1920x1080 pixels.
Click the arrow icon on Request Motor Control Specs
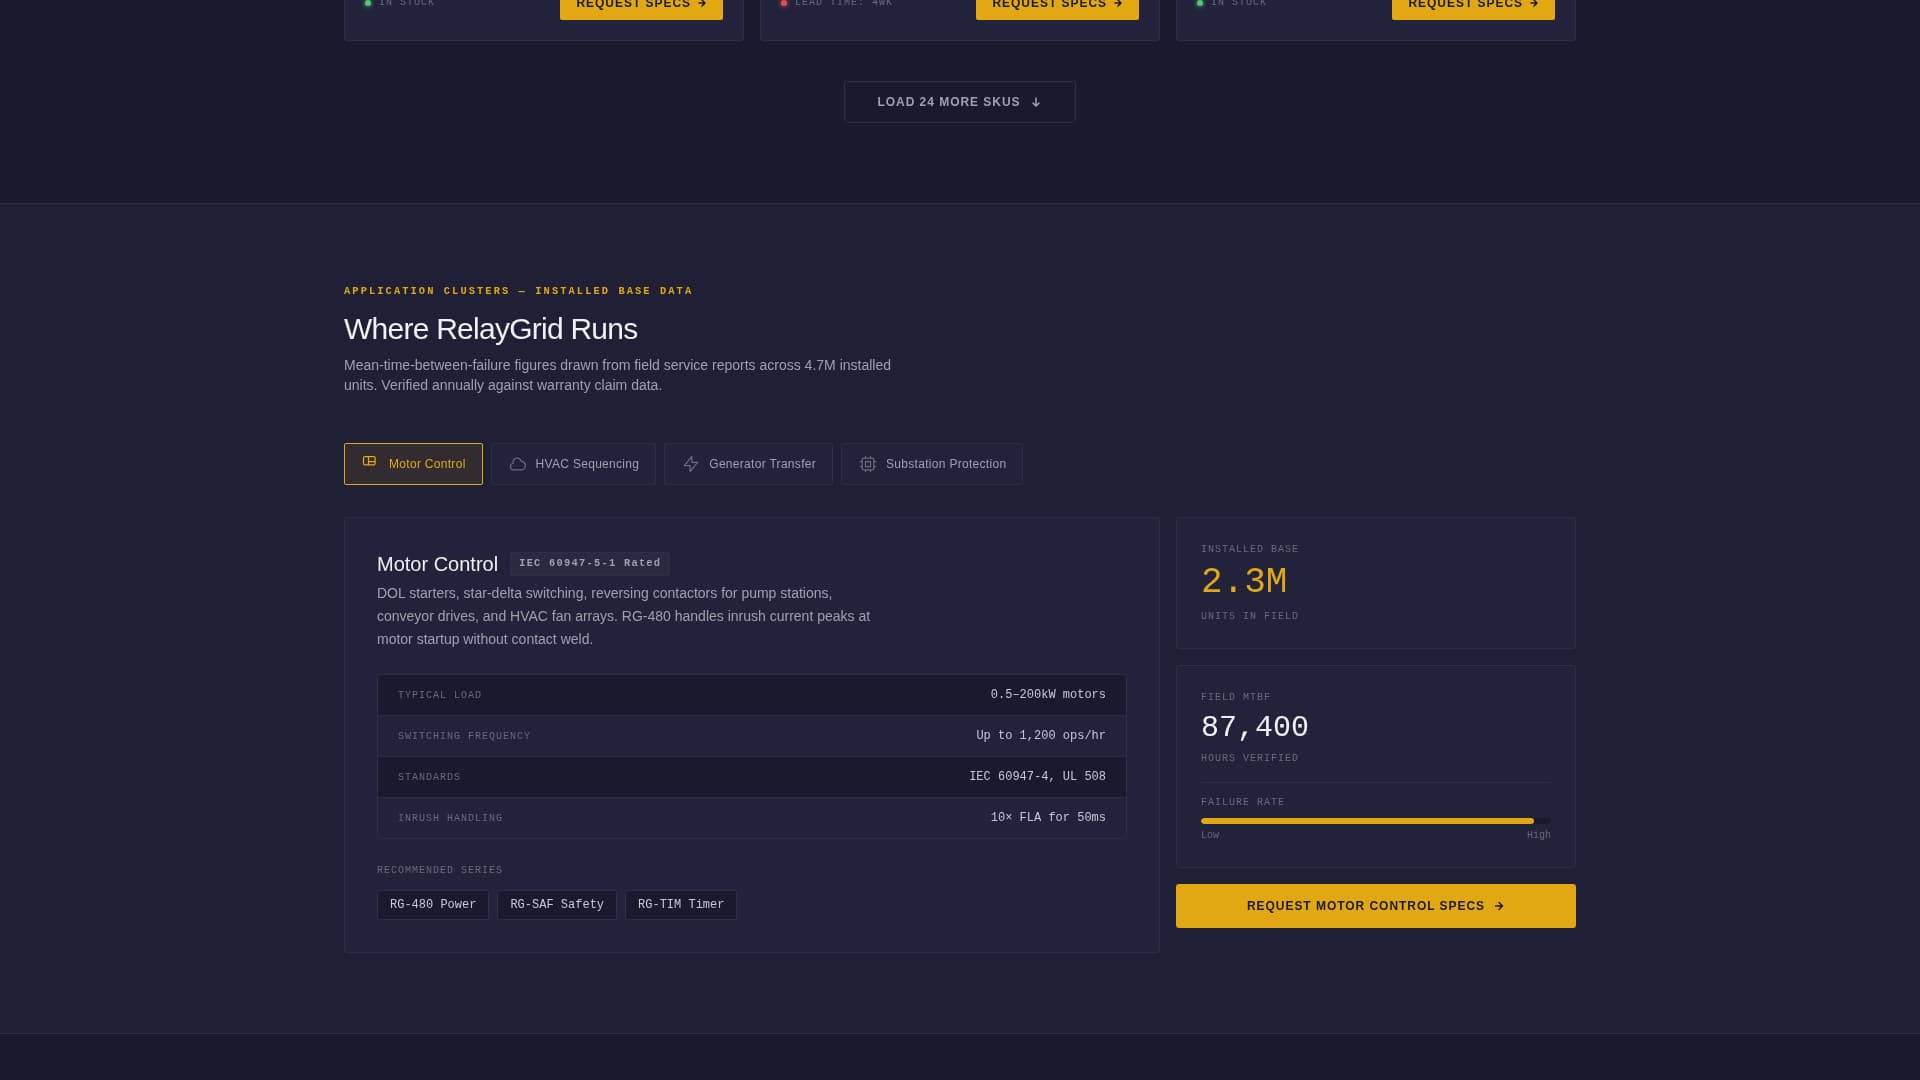1499,906
